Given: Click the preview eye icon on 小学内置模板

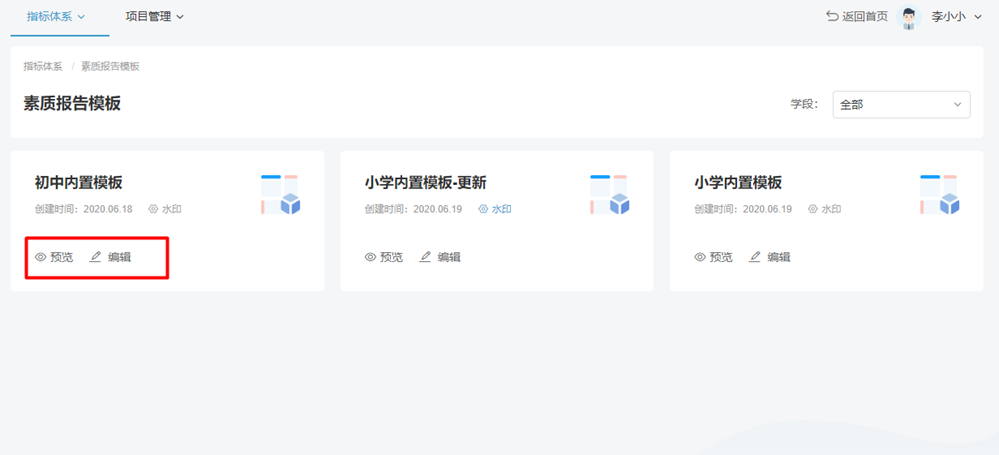Looking at the screenshot, I should tap(700, 257).
